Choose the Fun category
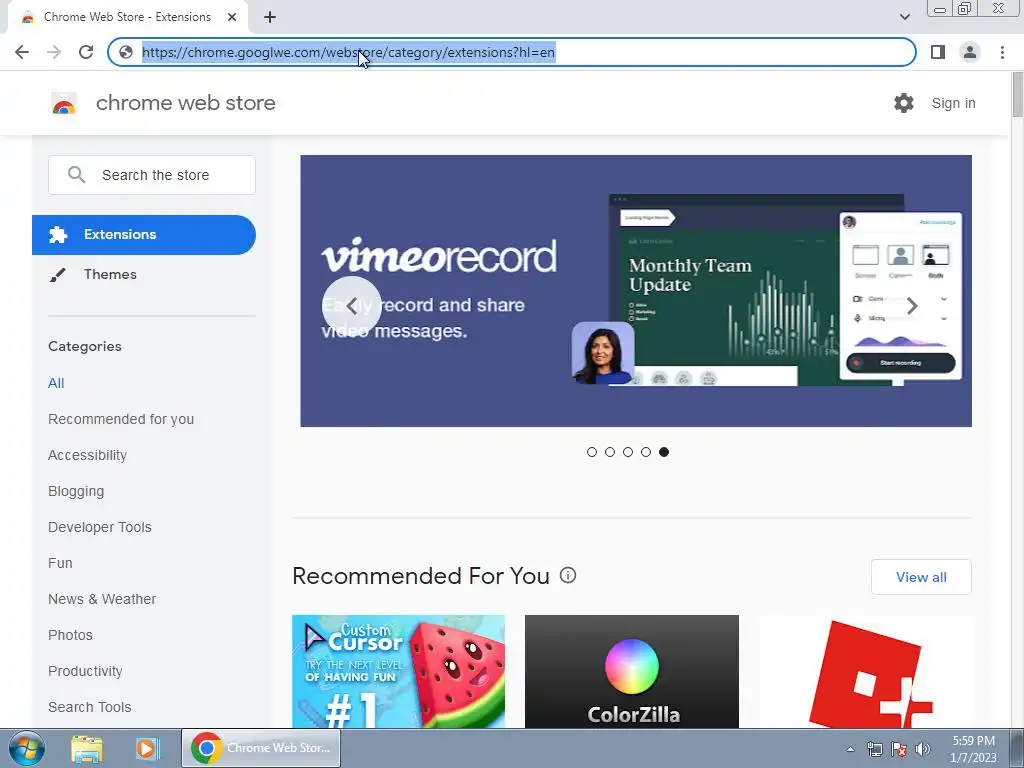Viewport: 1024px width, 768px height. [60, 563]
